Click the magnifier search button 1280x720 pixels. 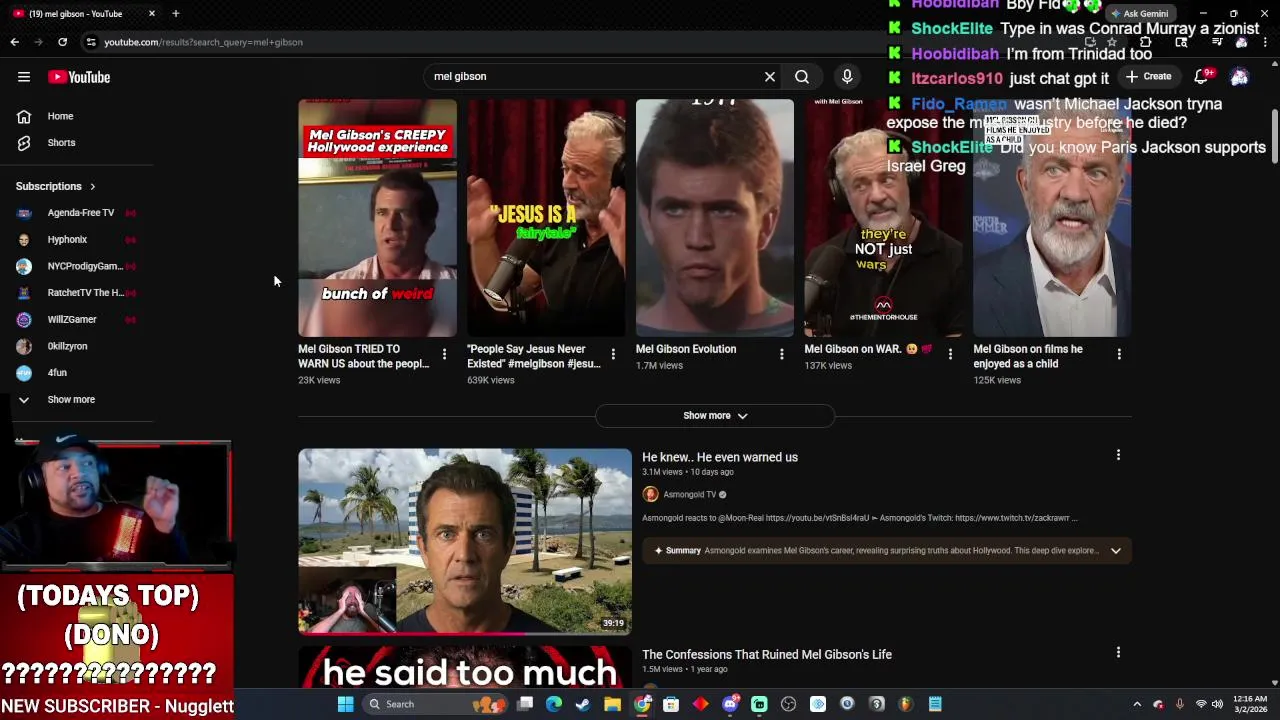[x=802, y=77]
